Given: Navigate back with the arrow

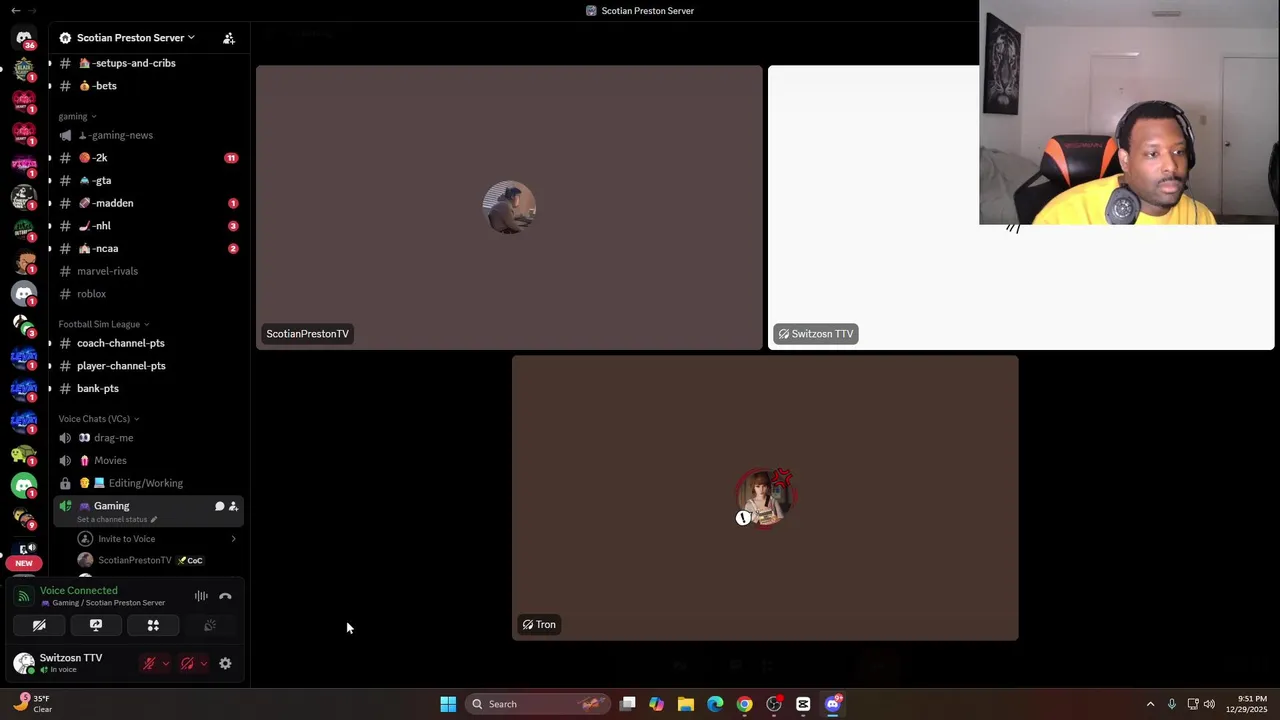Looking at the screenshot, I should click(15, 10).
